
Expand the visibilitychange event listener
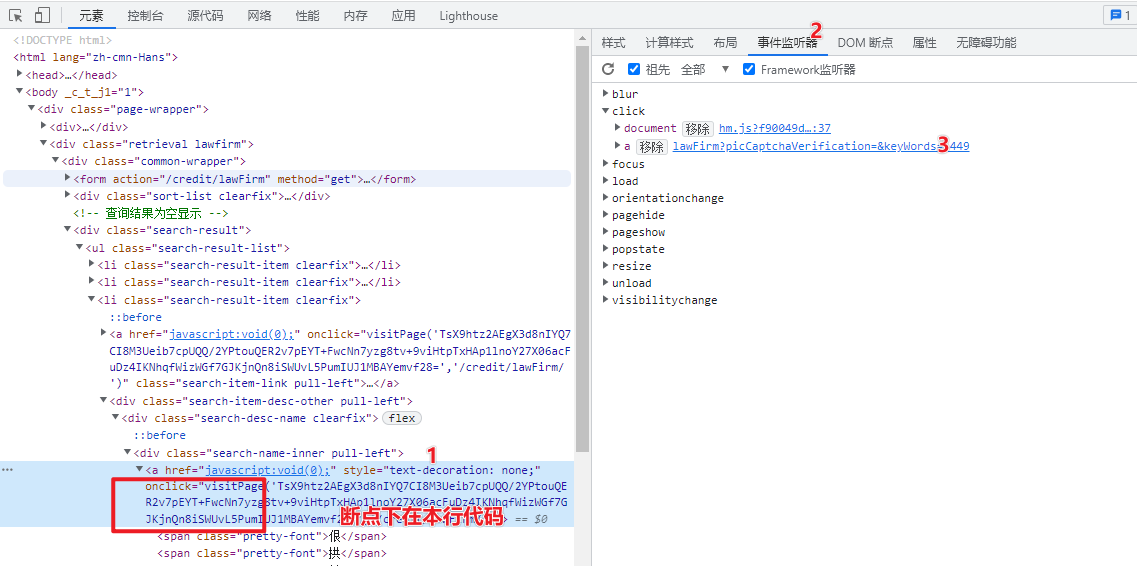[x=605, y=300]
